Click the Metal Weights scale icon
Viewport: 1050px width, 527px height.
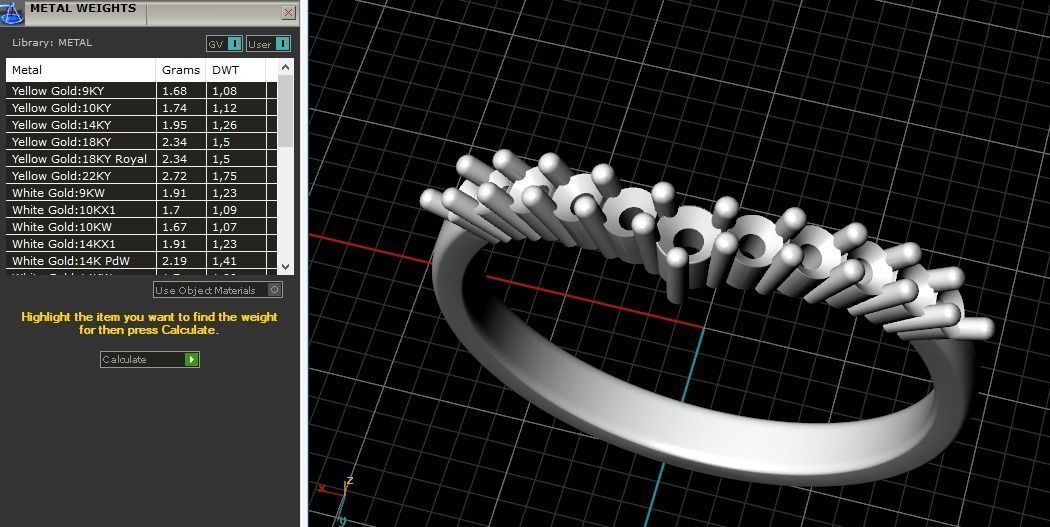[x=12, y=12]
